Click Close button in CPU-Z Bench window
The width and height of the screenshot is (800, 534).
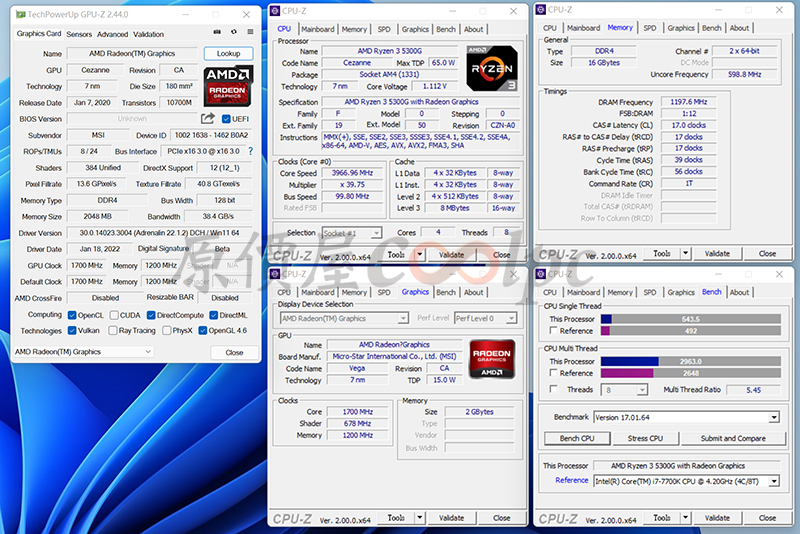tap(767, 518)
